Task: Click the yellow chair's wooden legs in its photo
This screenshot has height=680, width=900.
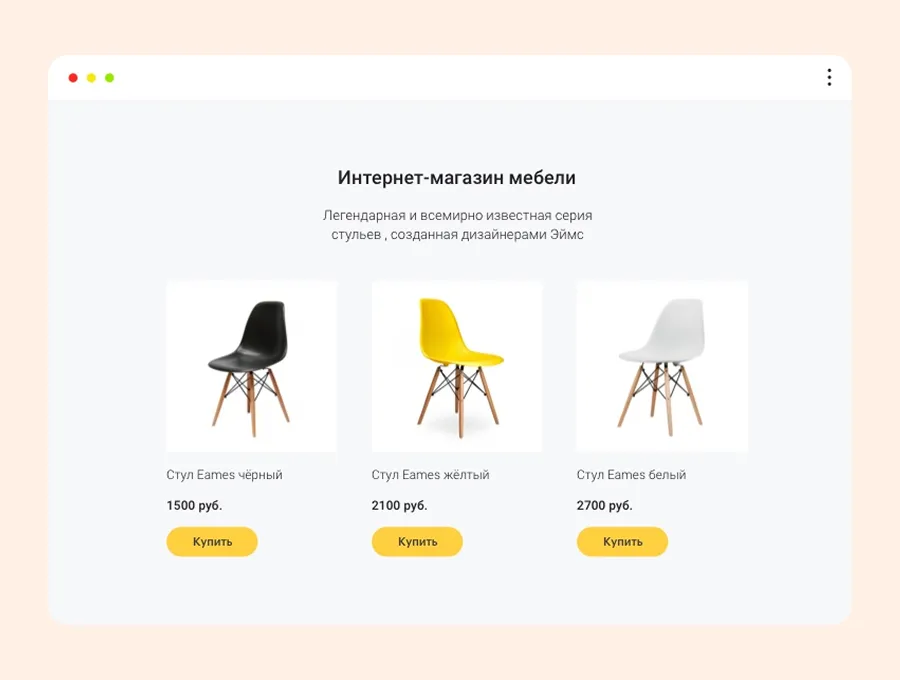Action: point(457,402)
